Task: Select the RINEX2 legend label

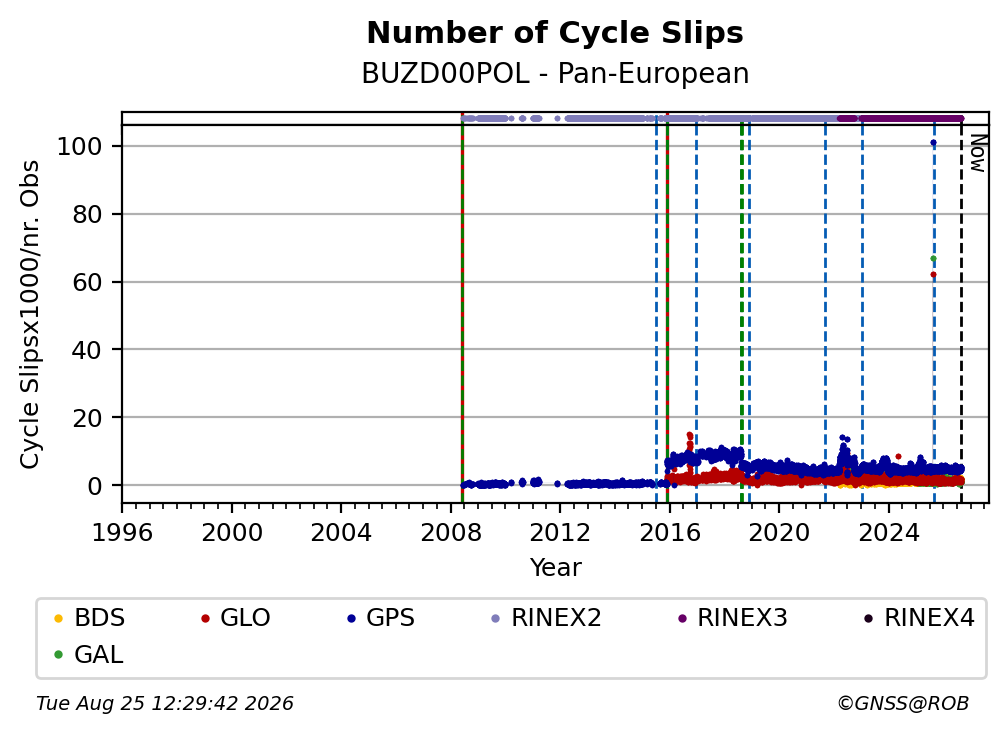Action: 556,618
